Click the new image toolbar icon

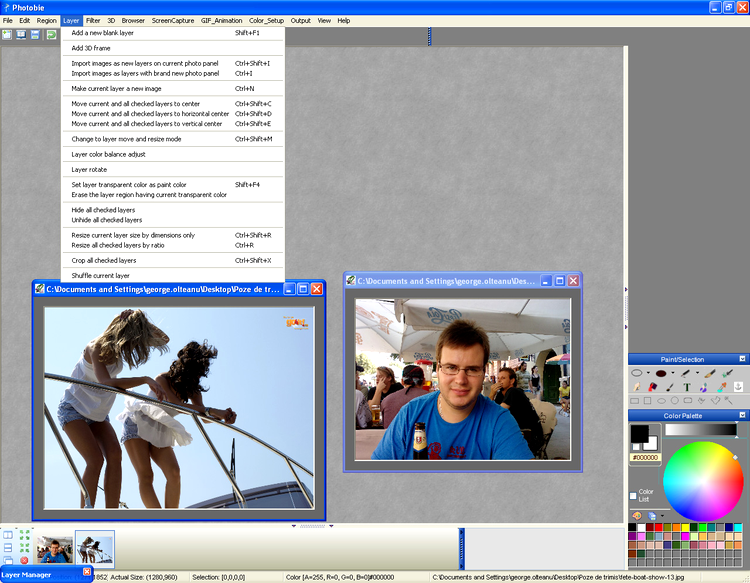pyautogui.click(x=7, y=34)
